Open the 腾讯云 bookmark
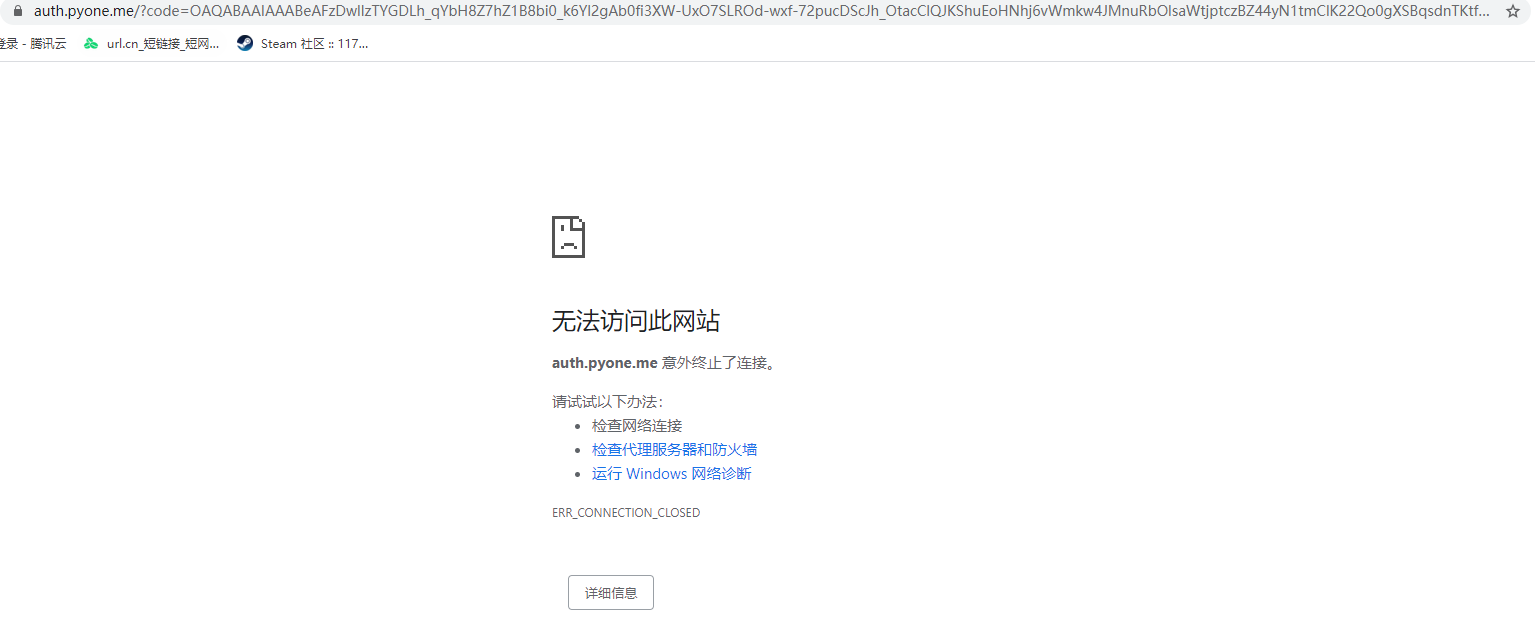This screenshot has width=1535, height=643. (33, 44)
